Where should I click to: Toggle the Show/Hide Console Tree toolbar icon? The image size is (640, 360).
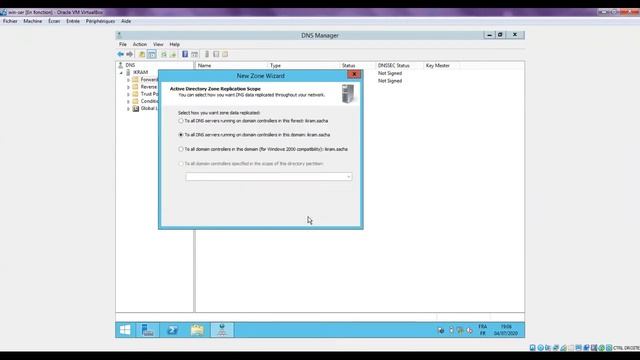click(151, 54)
